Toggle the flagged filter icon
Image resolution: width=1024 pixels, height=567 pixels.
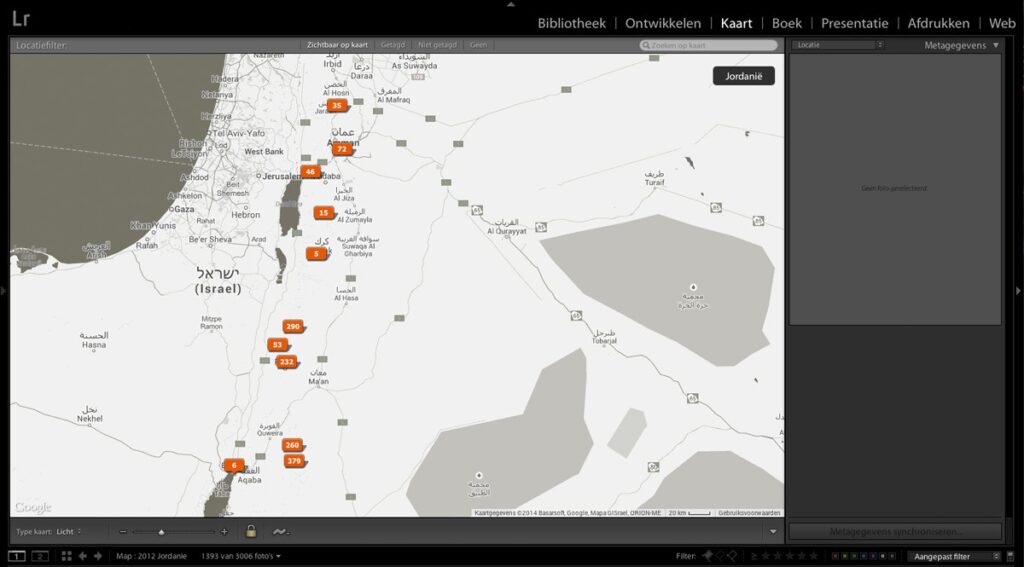click(x=708, y=556)
